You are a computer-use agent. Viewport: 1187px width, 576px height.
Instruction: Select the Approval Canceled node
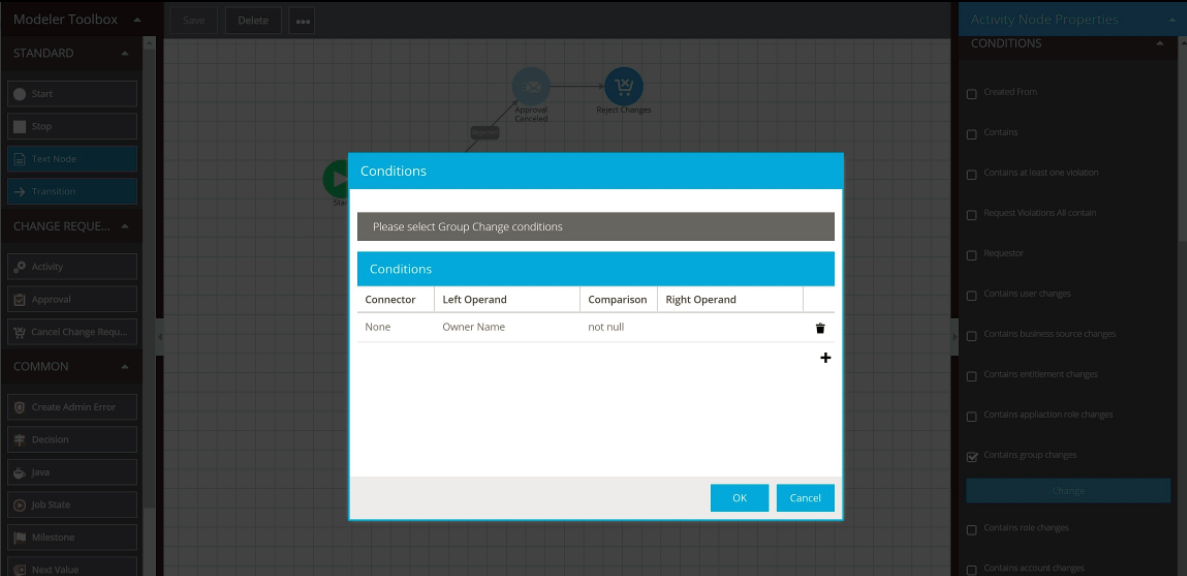pyautogui.click(x=531, y=86)
